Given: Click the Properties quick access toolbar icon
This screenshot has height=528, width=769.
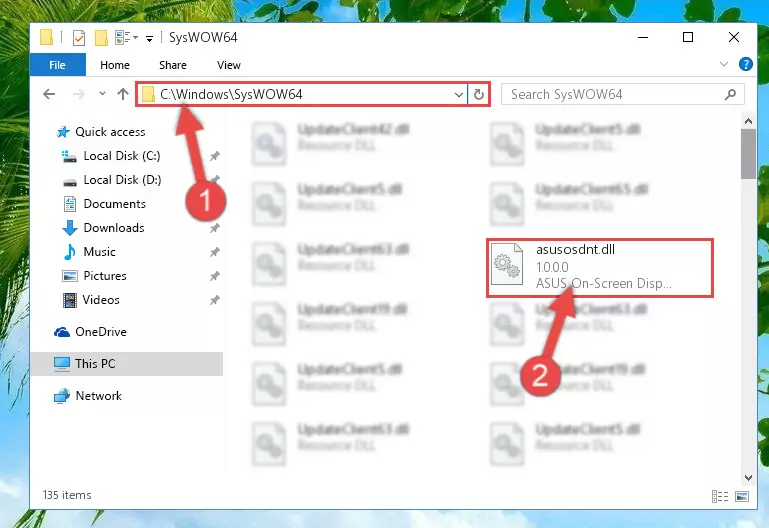Looking at the screenshot, I should coord(78,37).
